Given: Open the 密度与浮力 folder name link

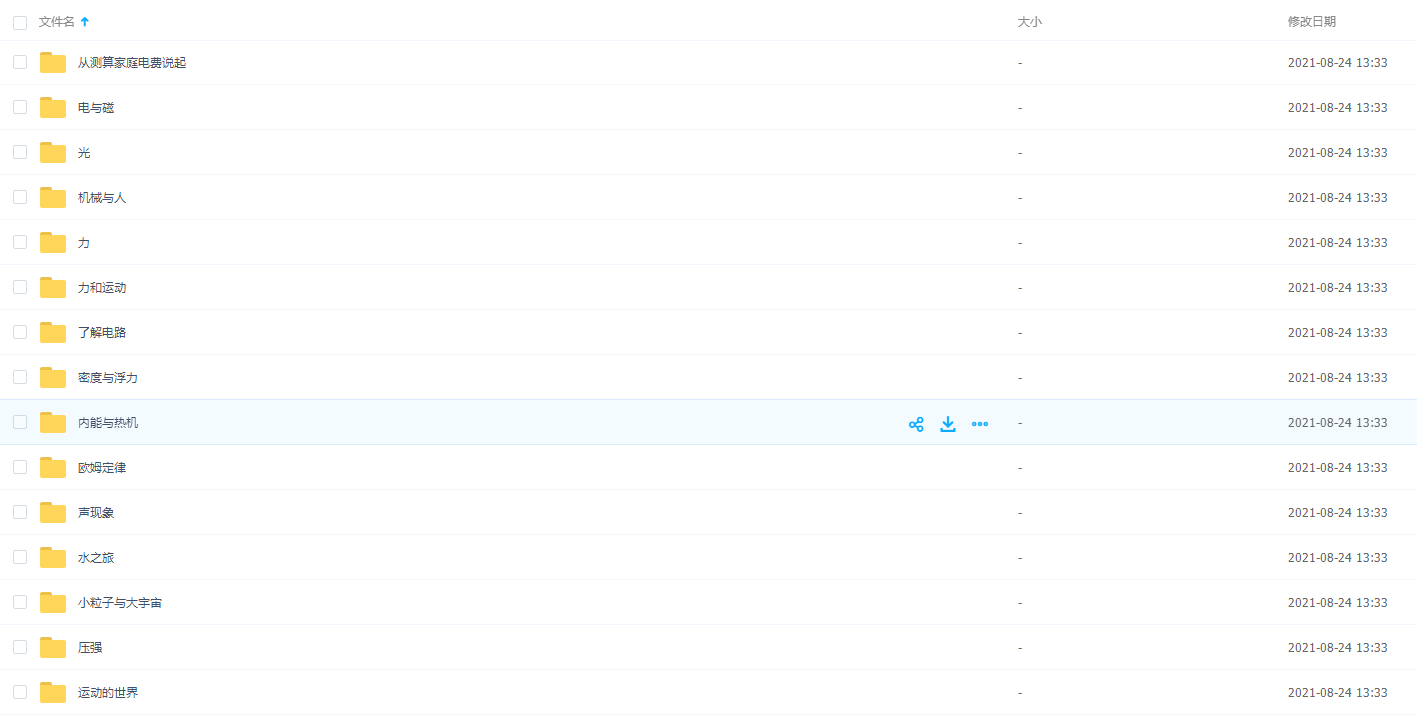Looking at the screenshot, I should point(108,378).
